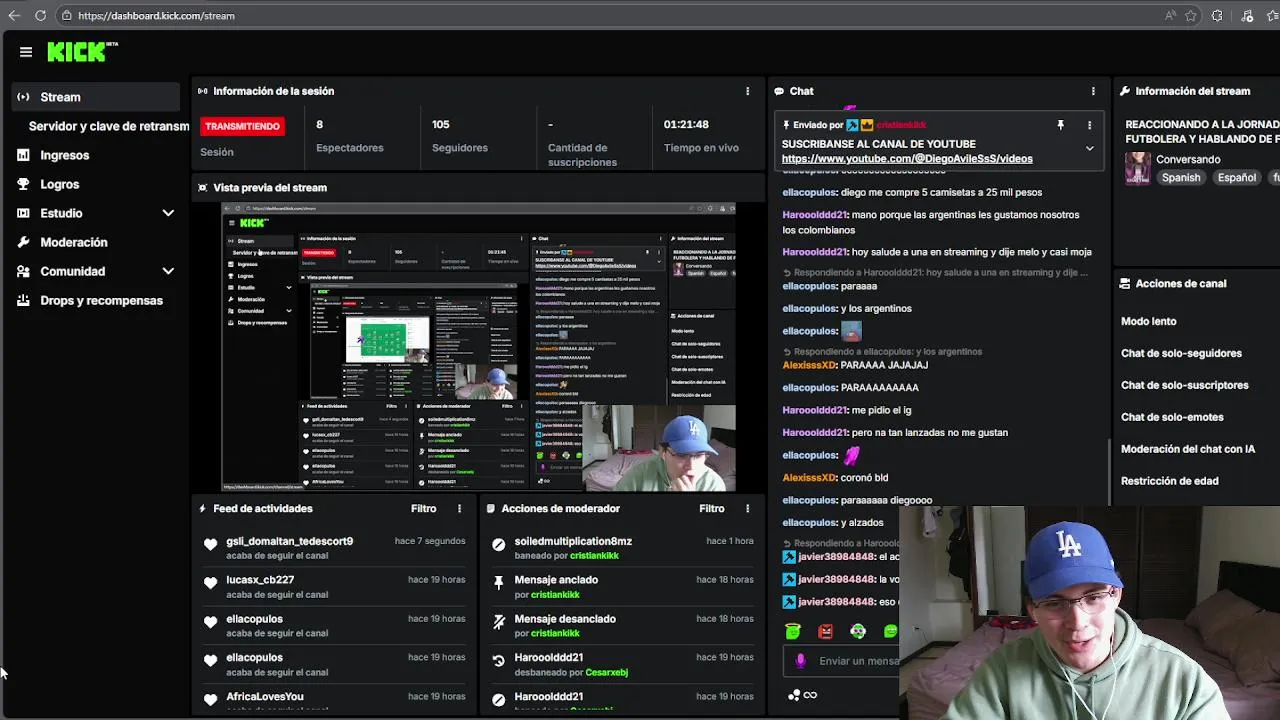Click heart icon beside lucasx_cb227 follow
This screenshot has width=1280, height=720.
210,583
